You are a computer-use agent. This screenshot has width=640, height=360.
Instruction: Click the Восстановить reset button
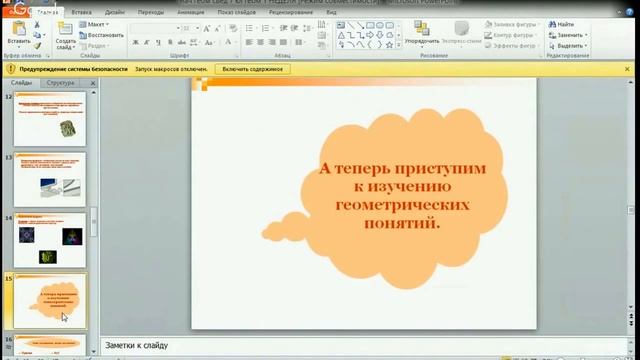coord(101,35)
